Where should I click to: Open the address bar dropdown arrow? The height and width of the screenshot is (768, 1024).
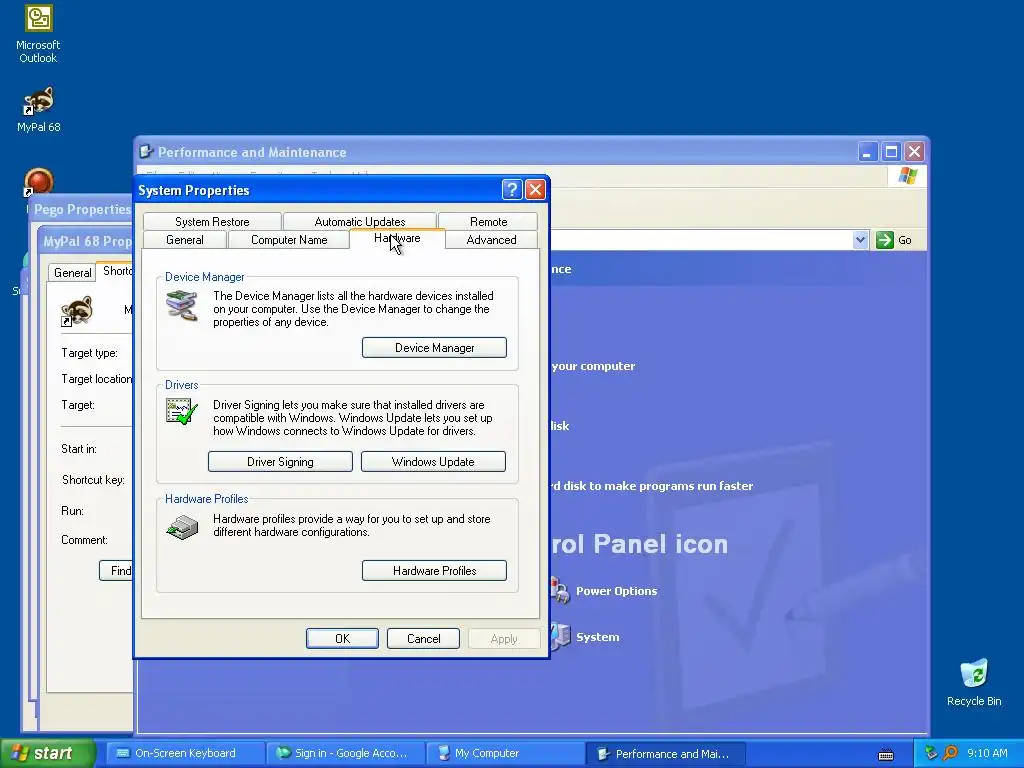coord(860,240)
